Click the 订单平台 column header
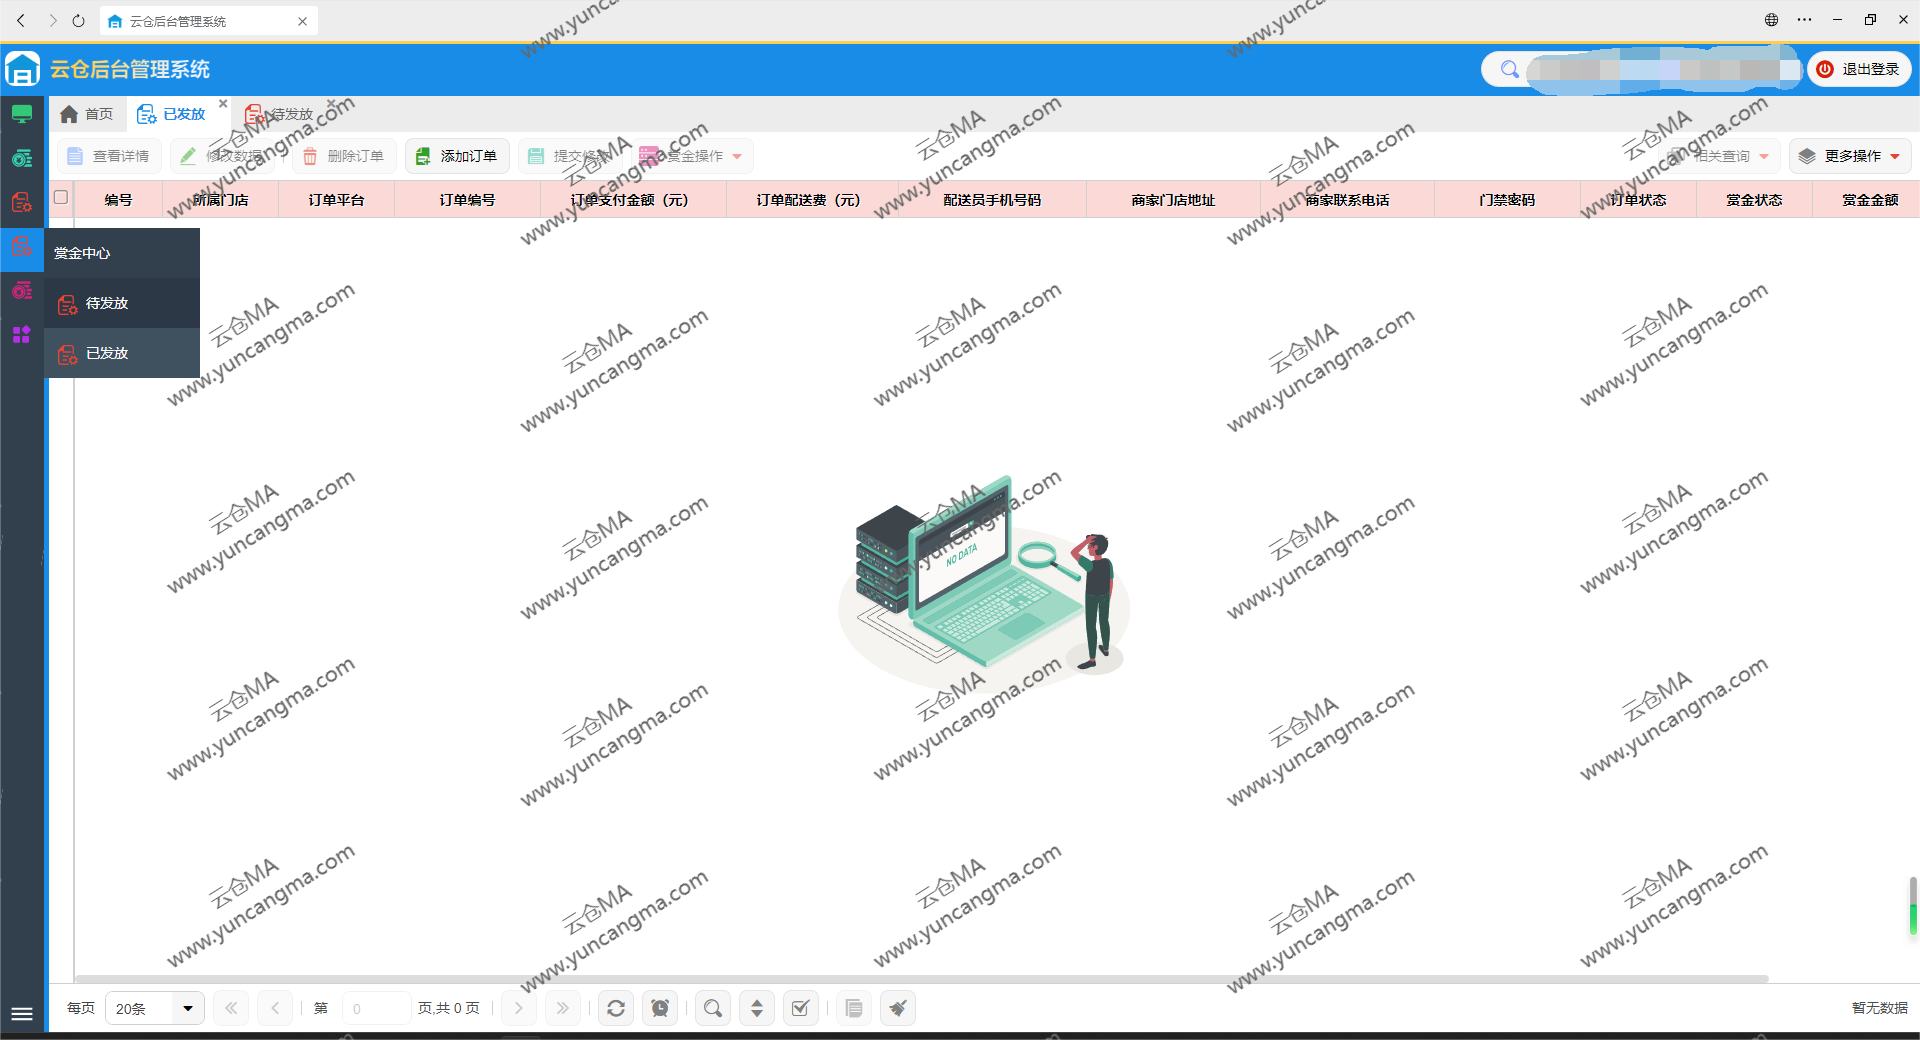 [x=337, y=200]
